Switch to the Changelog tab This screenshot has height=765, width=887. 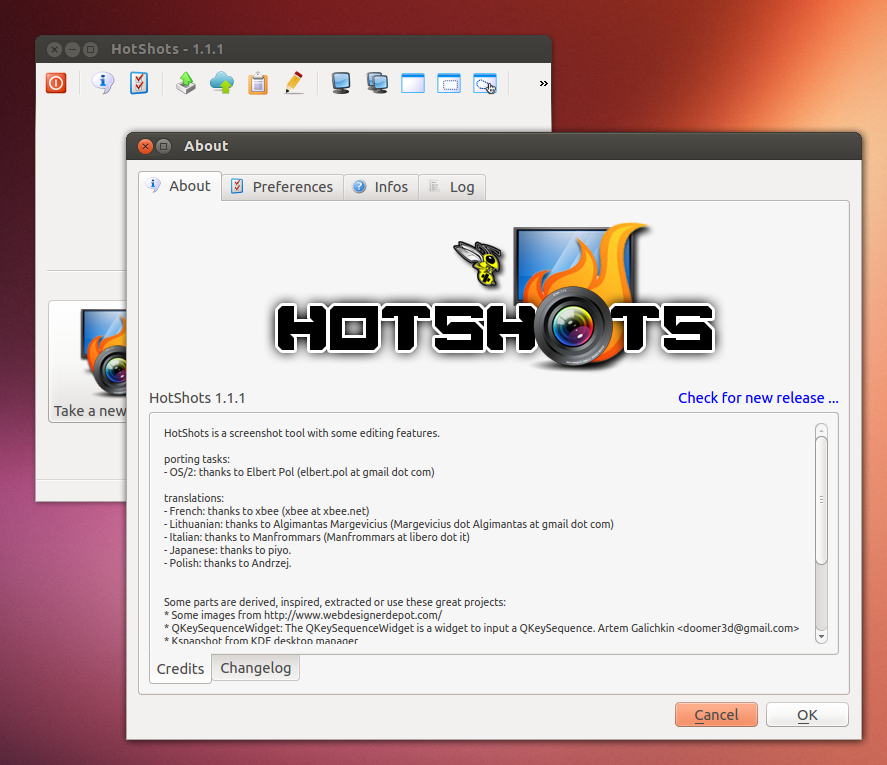coord(256,668)
